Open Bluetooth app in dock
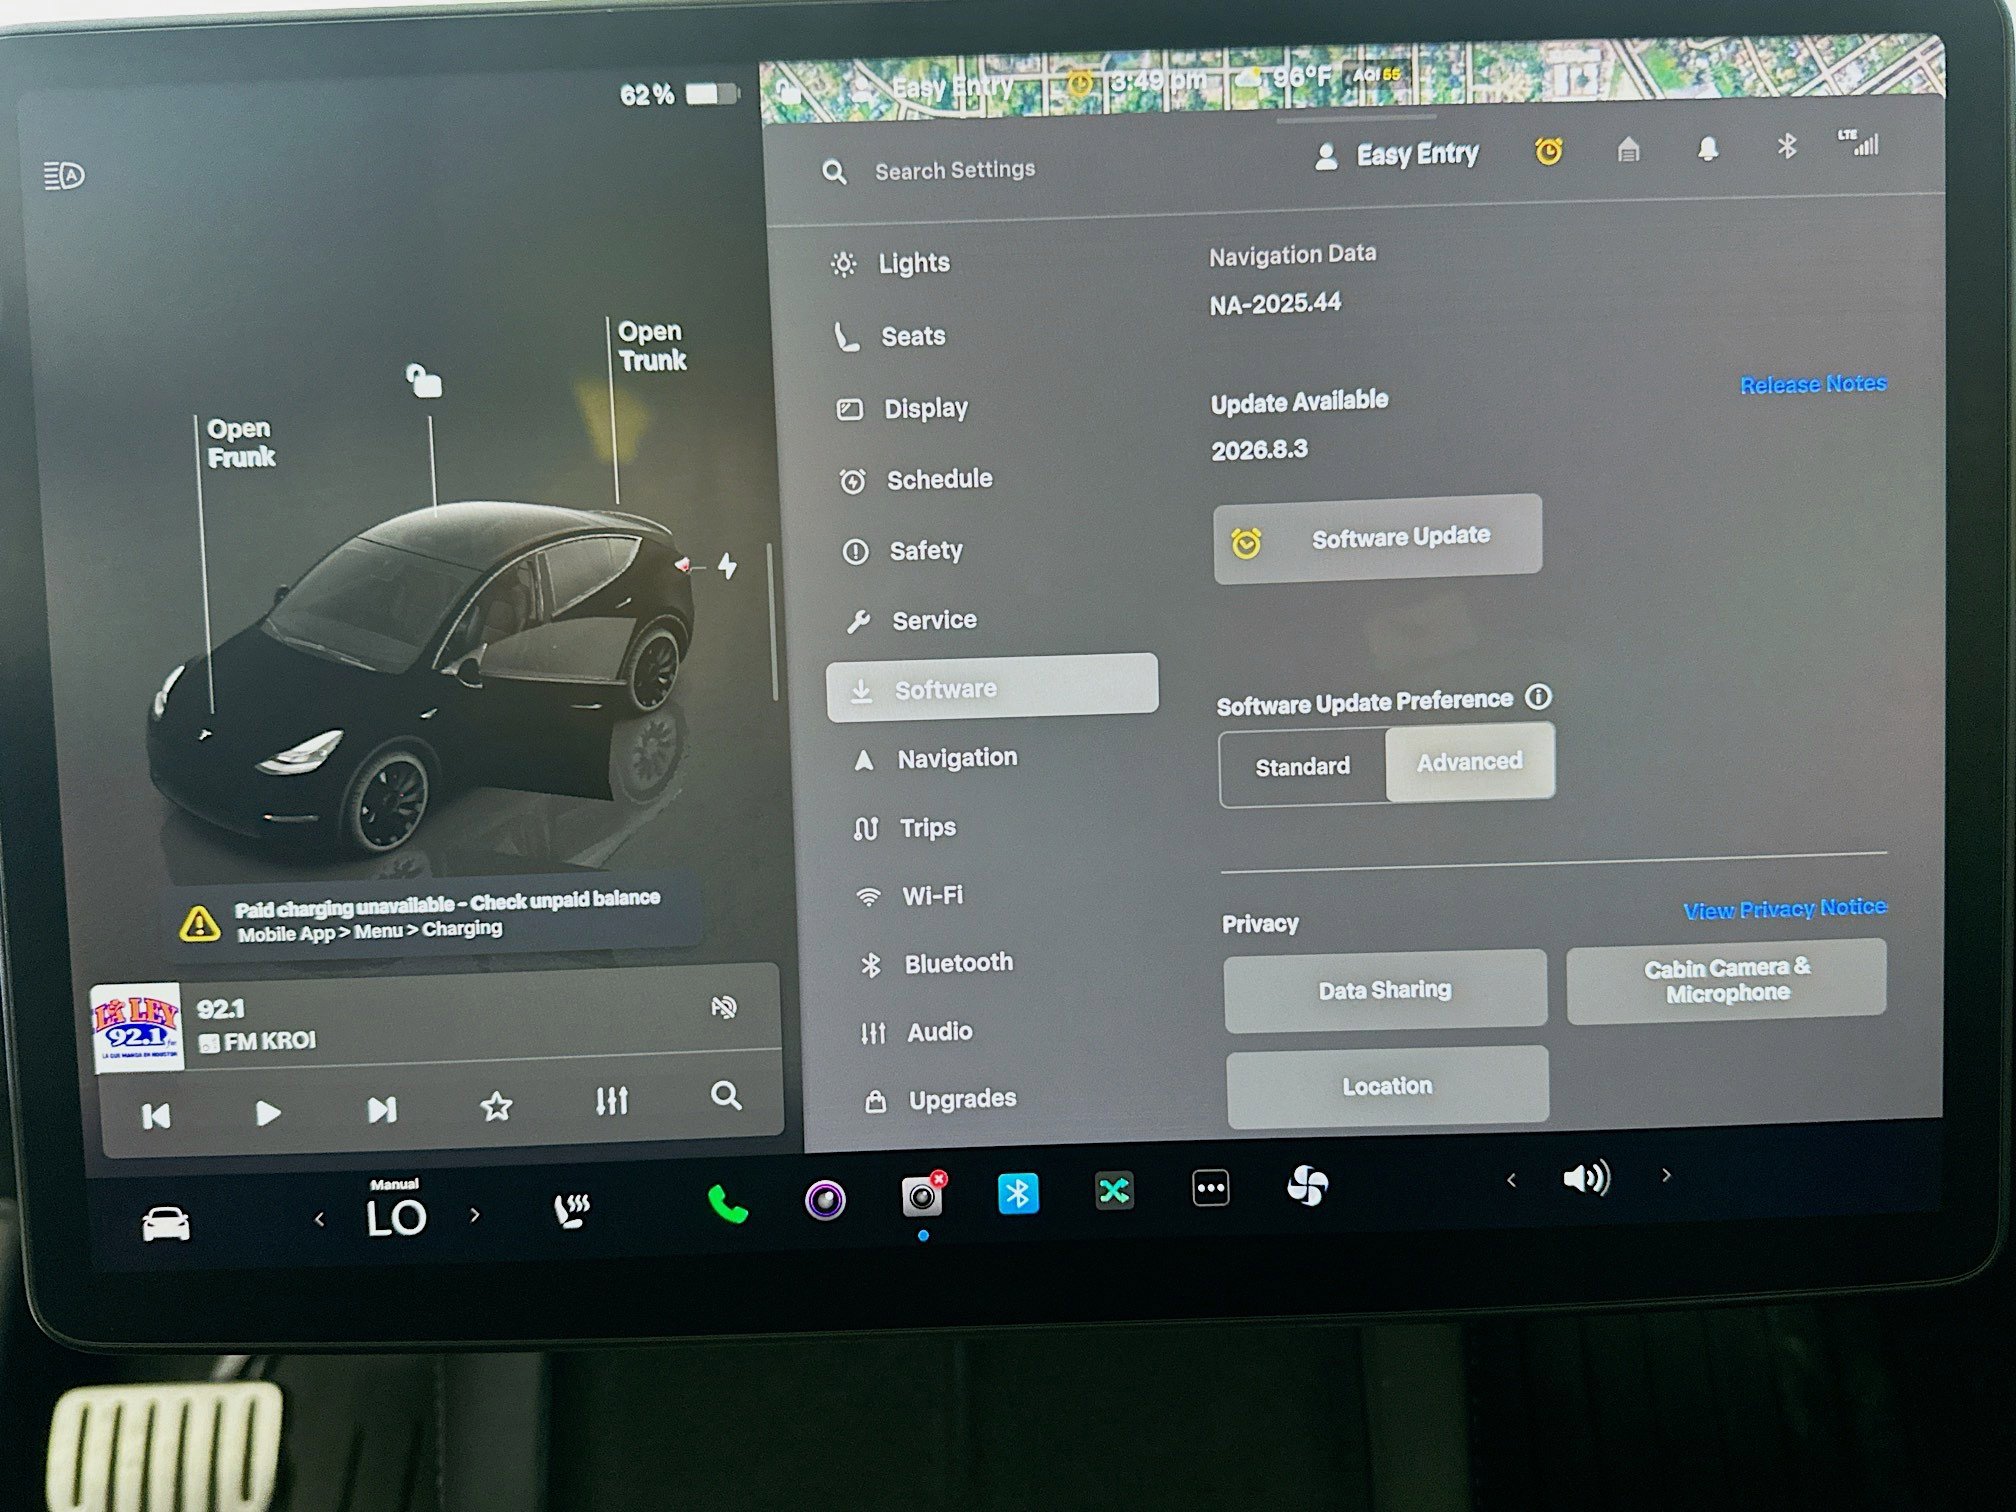The height and width of the screenshot is (1512, 2016). [1018, 1193]
